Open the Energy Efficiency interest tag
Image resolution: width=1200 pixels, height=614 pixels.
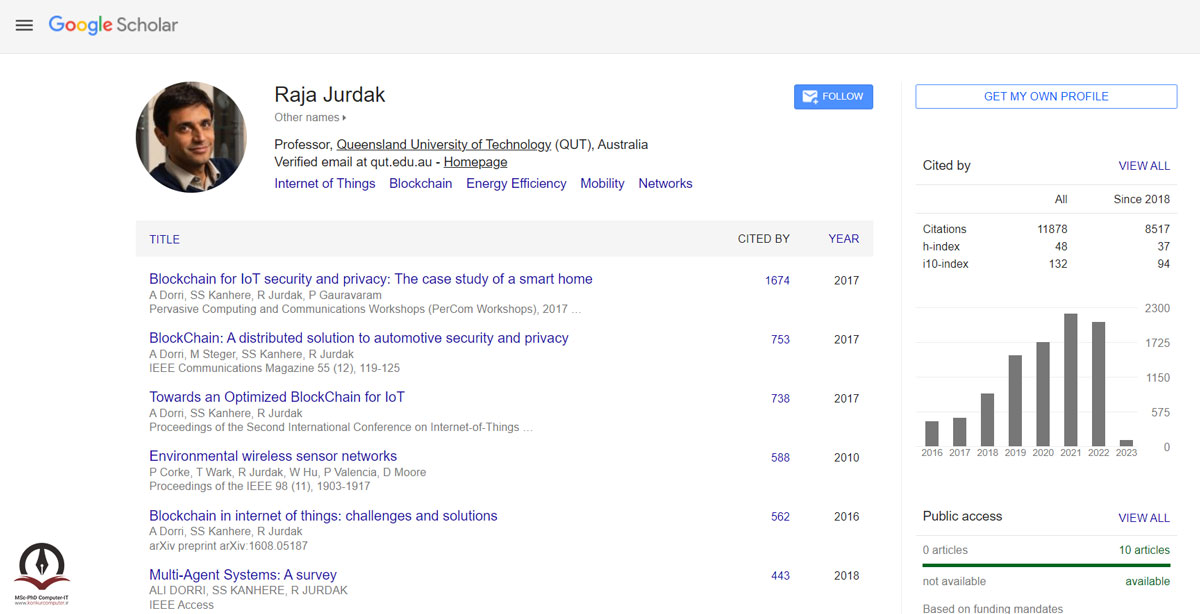pyautogui.click(x=516, y=184)
